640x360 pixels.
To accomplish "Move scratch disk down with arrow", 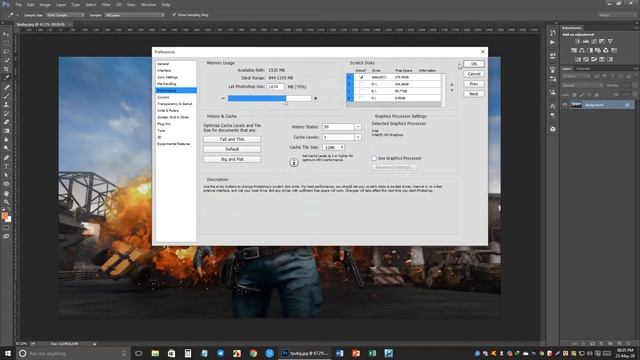I will (451, 90).
